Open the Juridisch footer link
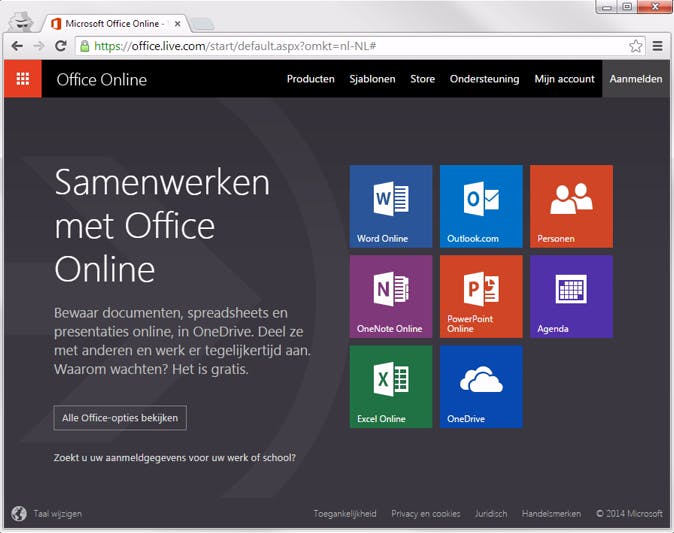This screenshot has height=533, width=674. point(491,514)
